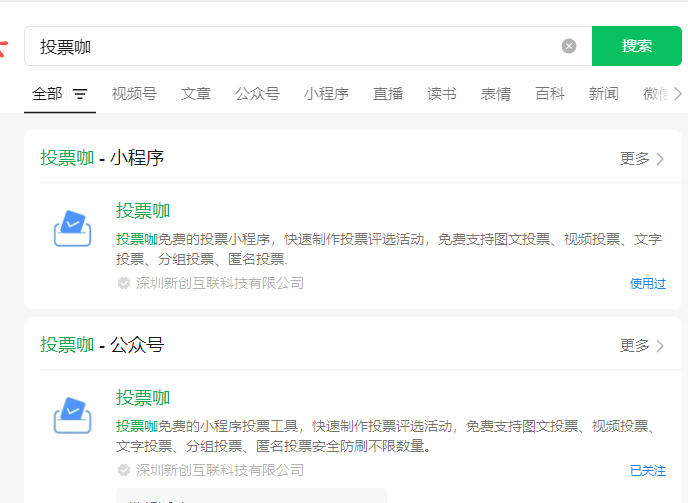The height and width of the screenshot is (503, 688).
Task: Switch to the 新闻 tab
Action: [604, 93]
